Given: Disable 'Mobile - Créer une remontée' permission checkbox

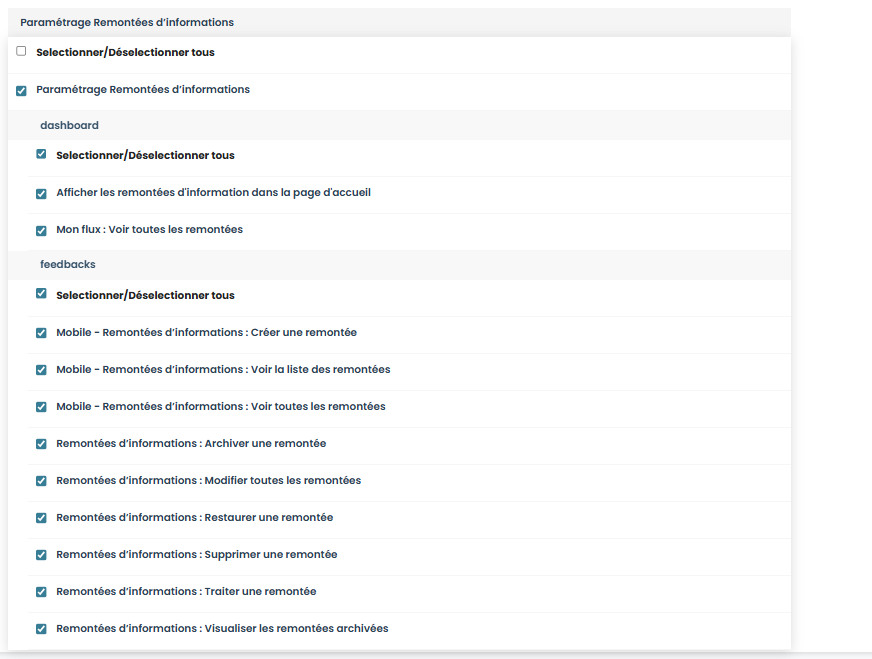Looking at the screenshot, I should (x=41, y=333).
